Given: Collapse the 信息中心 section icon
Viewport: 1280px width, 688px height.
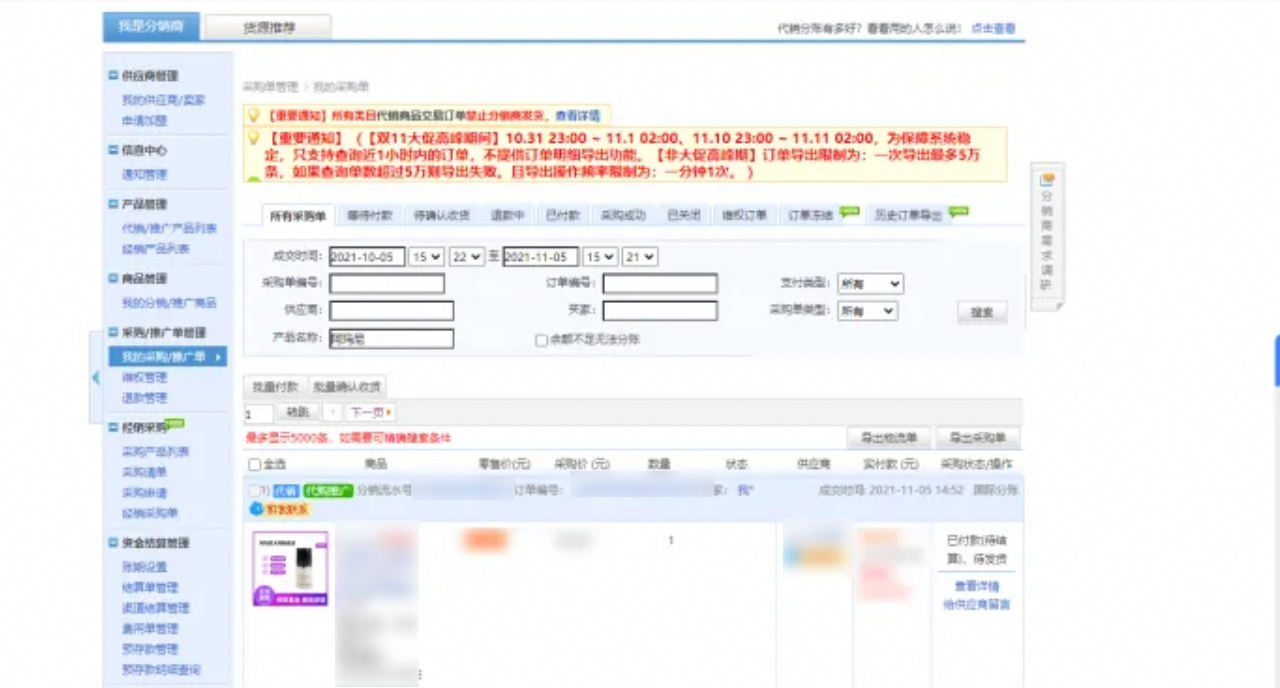Looking at the screenshot, I should (113, 150).
